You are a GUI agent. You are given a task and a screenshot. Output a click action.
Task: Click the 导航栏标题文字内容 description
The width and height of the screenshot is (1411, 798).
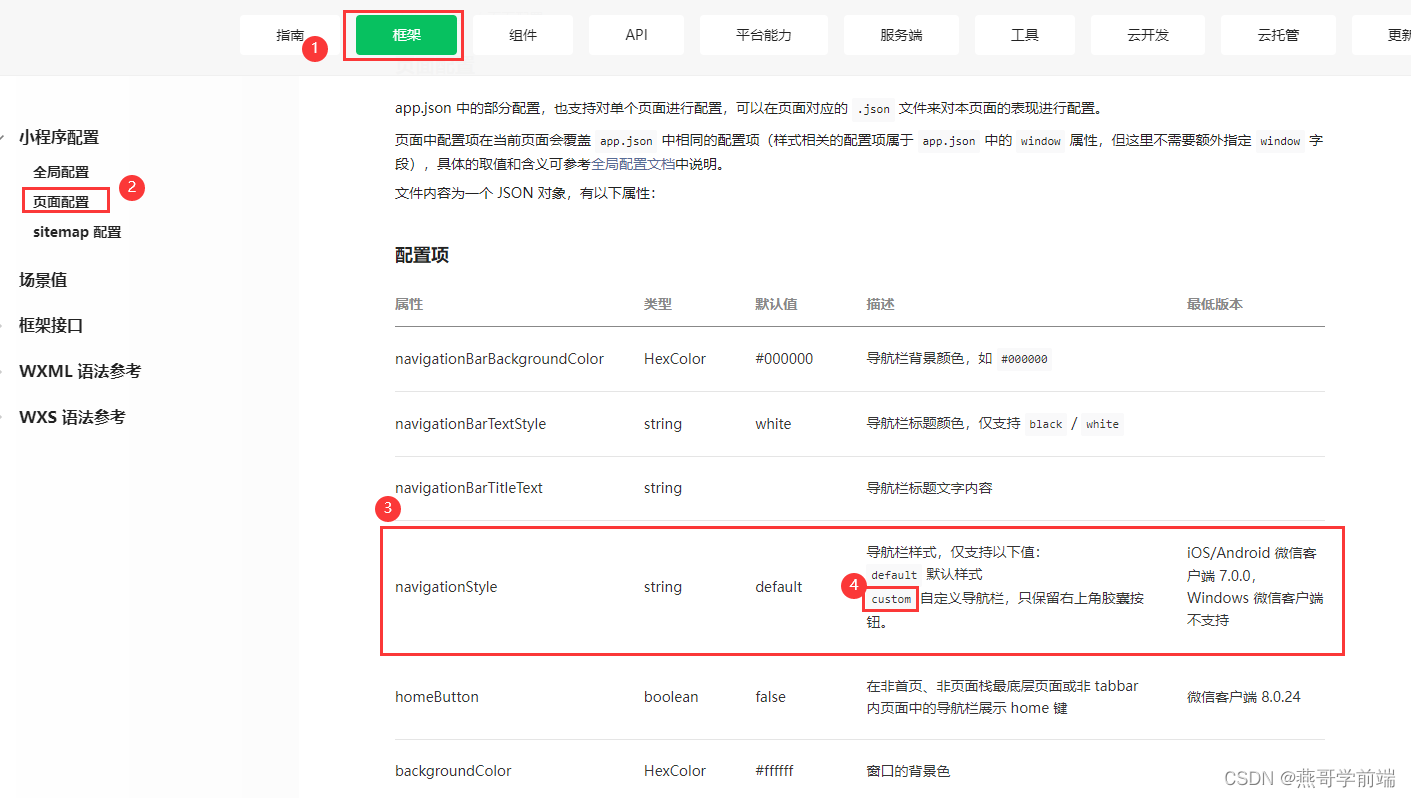929,488
